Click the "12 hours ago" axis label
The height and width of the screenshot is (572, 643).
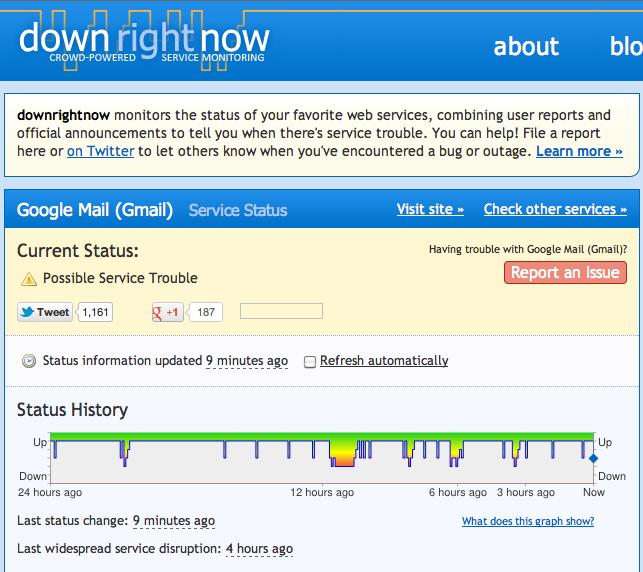pos(322,492)
